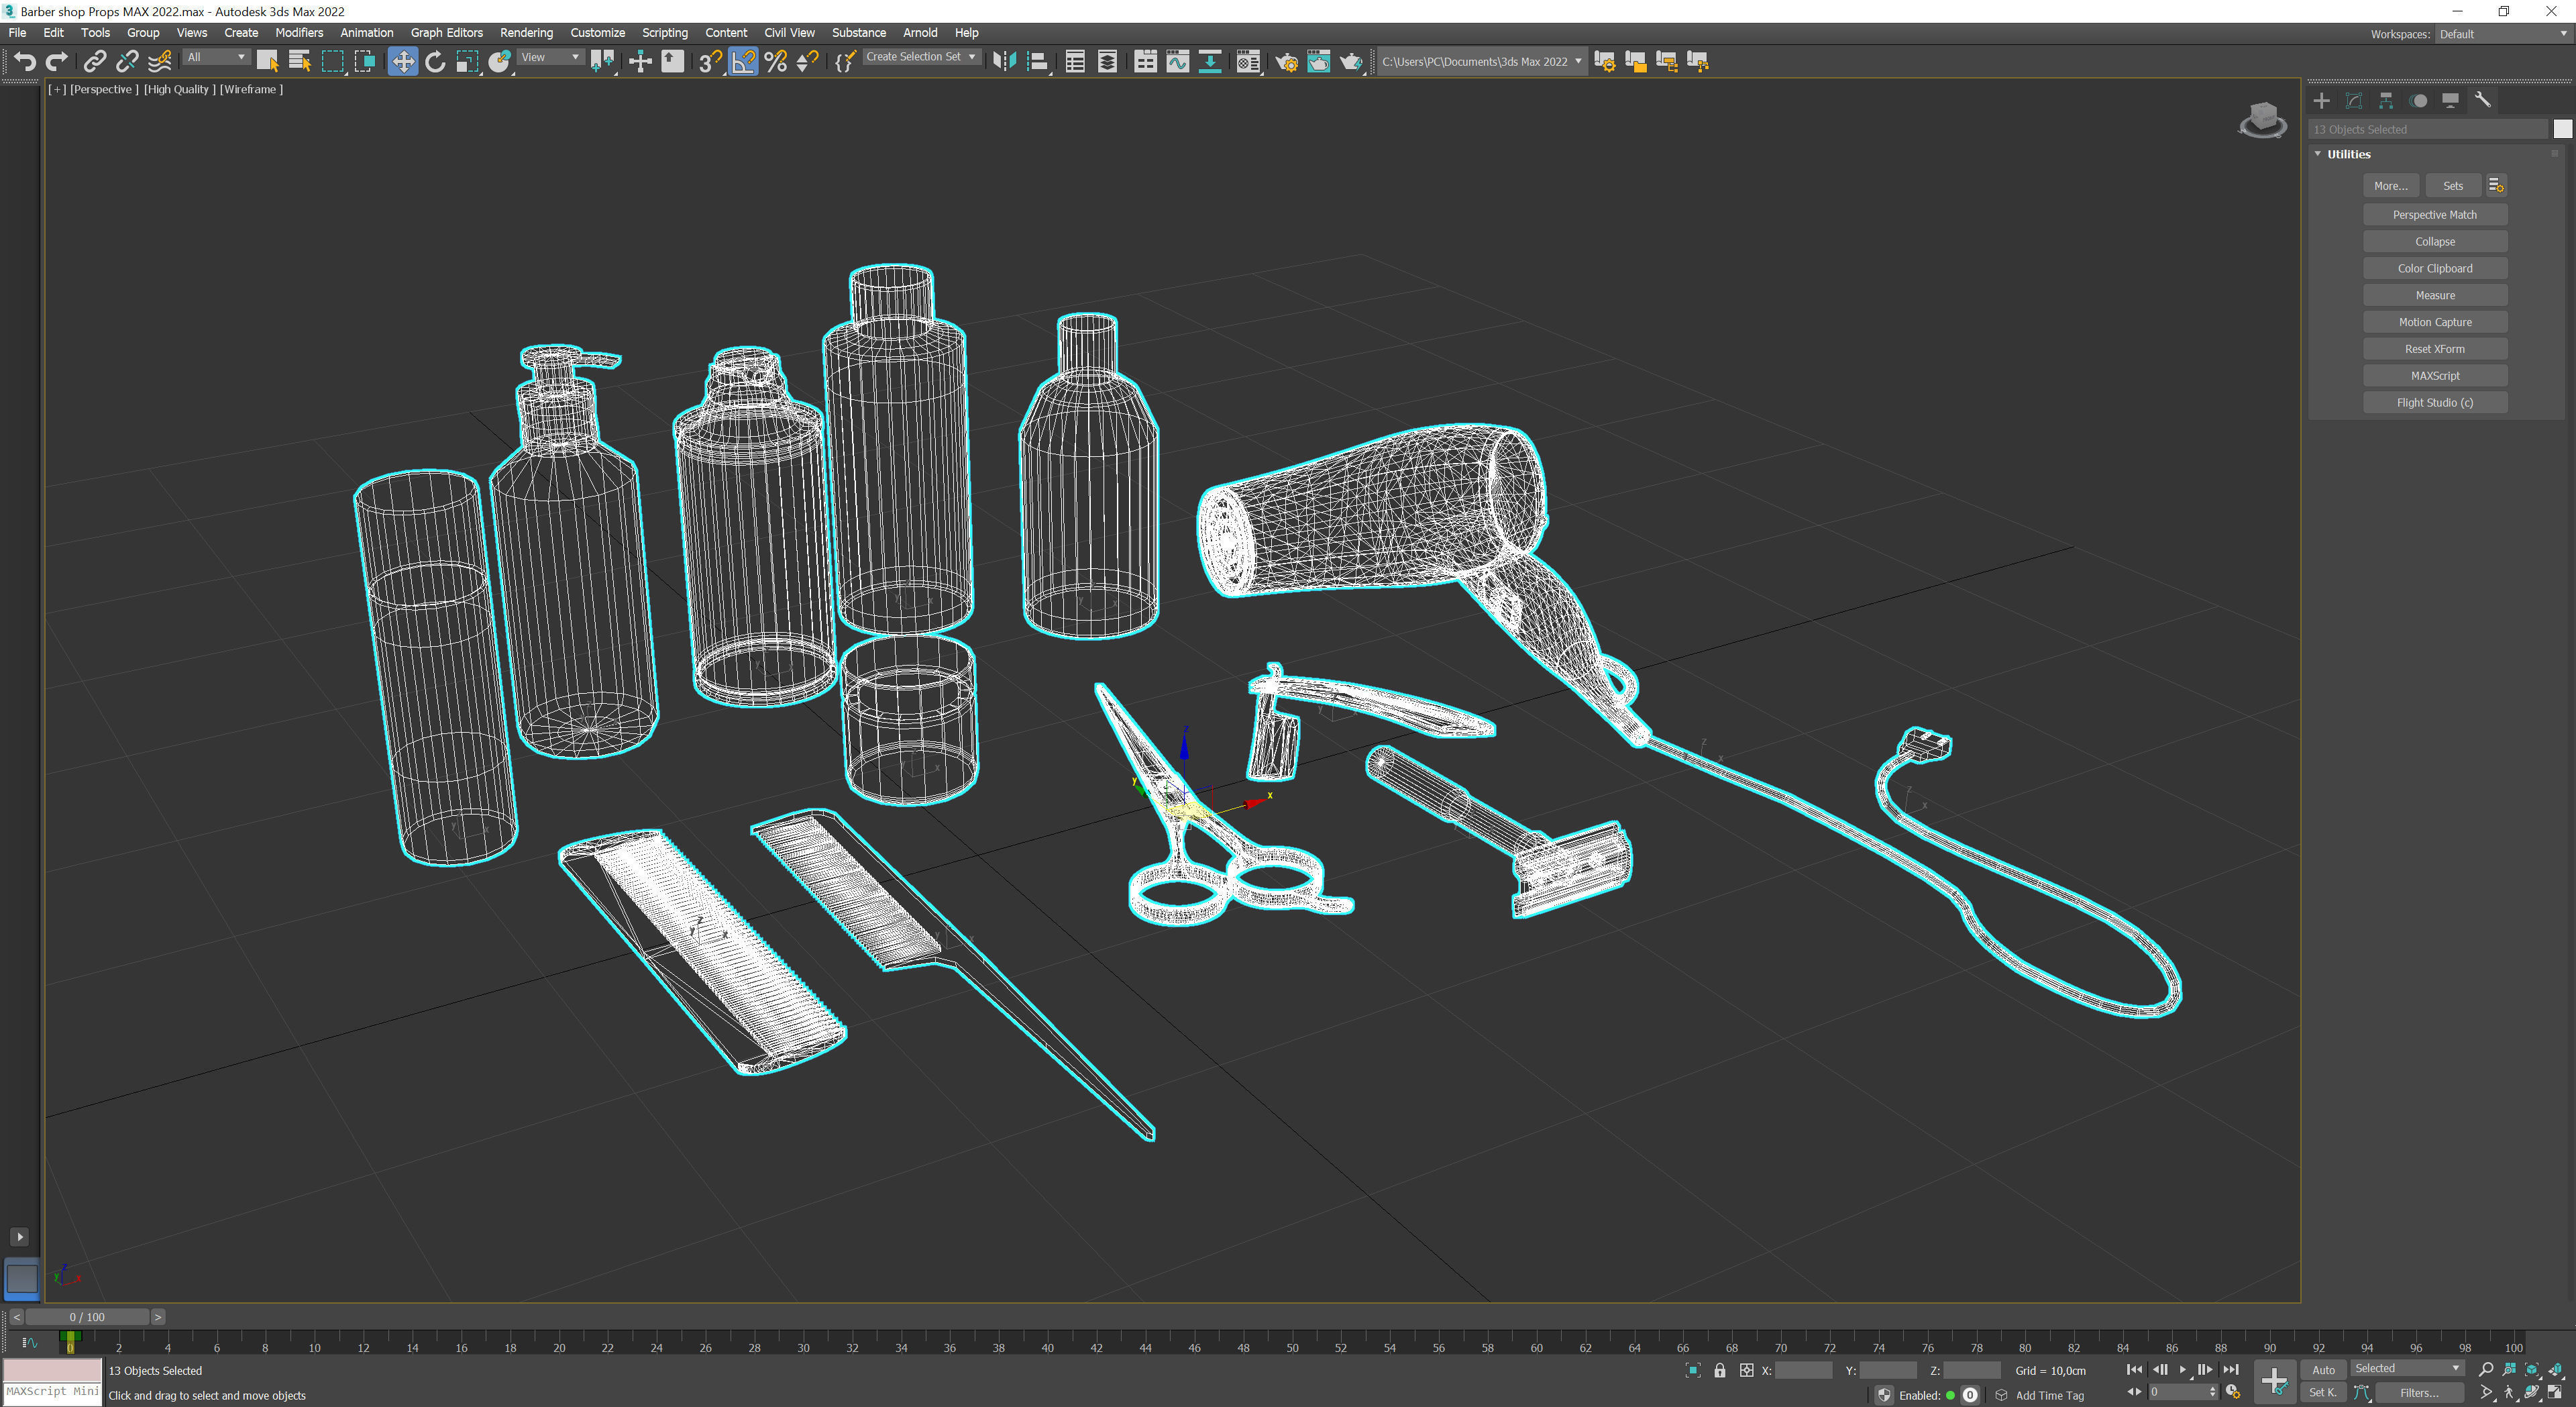Toggle the Angle Snap button

click(743, 62)
